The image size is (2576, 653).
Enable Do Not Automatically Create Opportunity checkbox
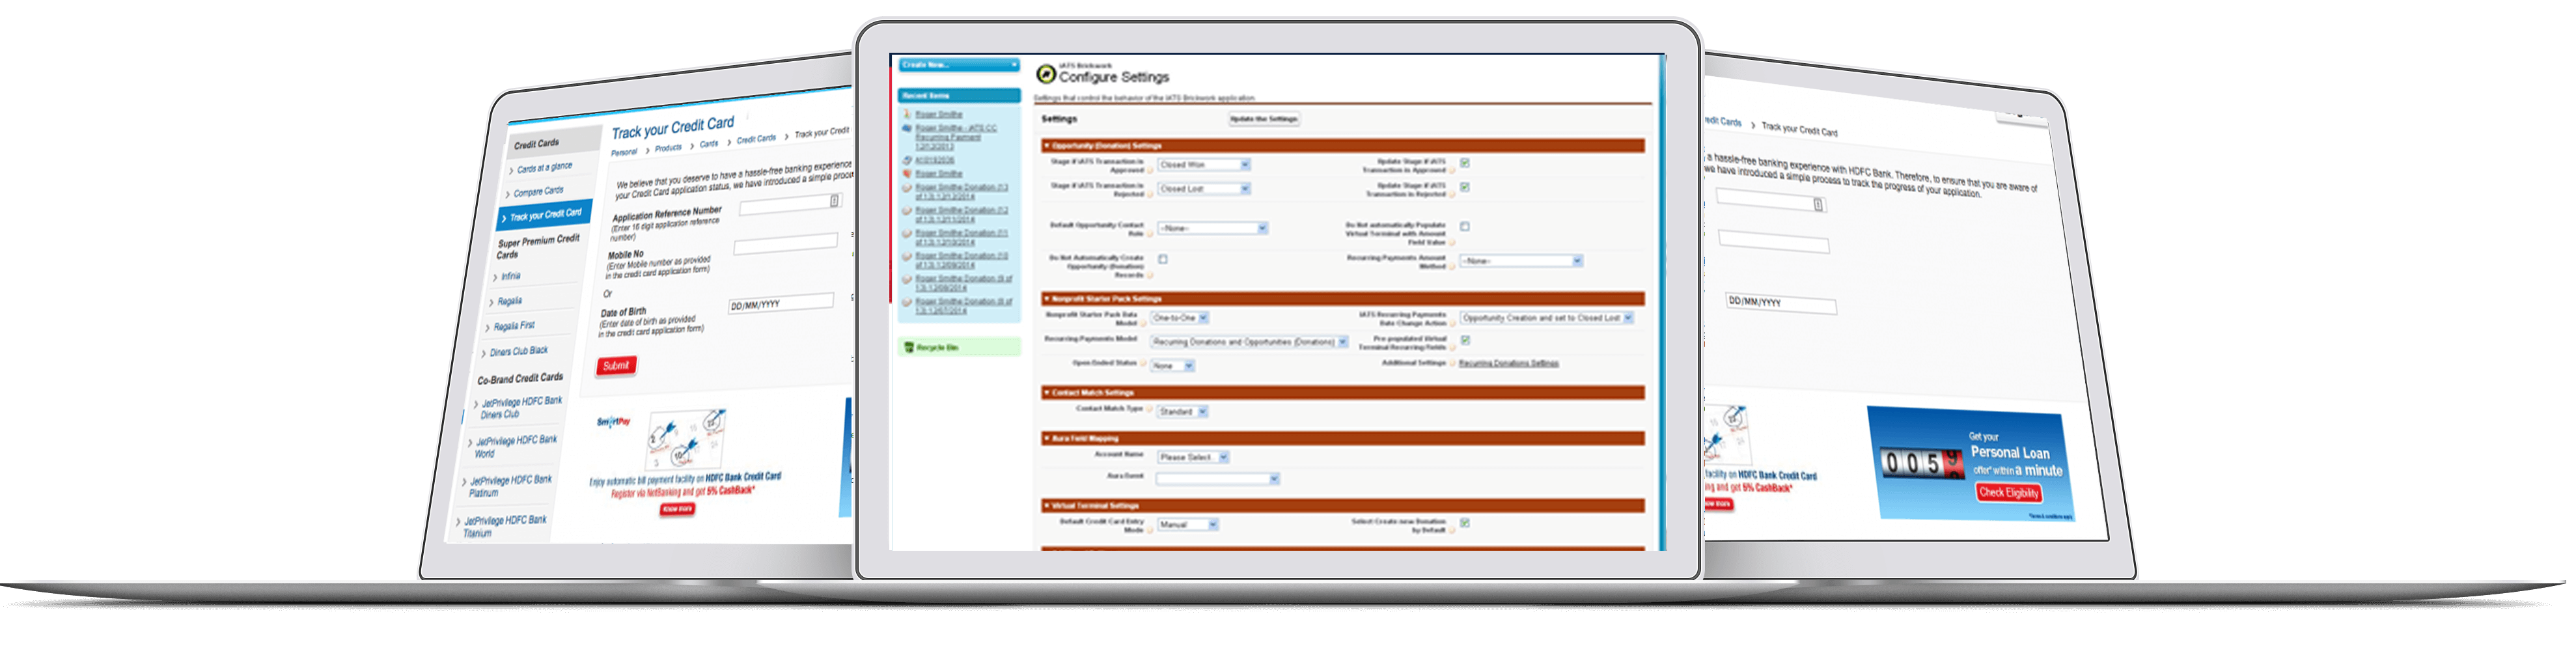(x=1163, y=259)
